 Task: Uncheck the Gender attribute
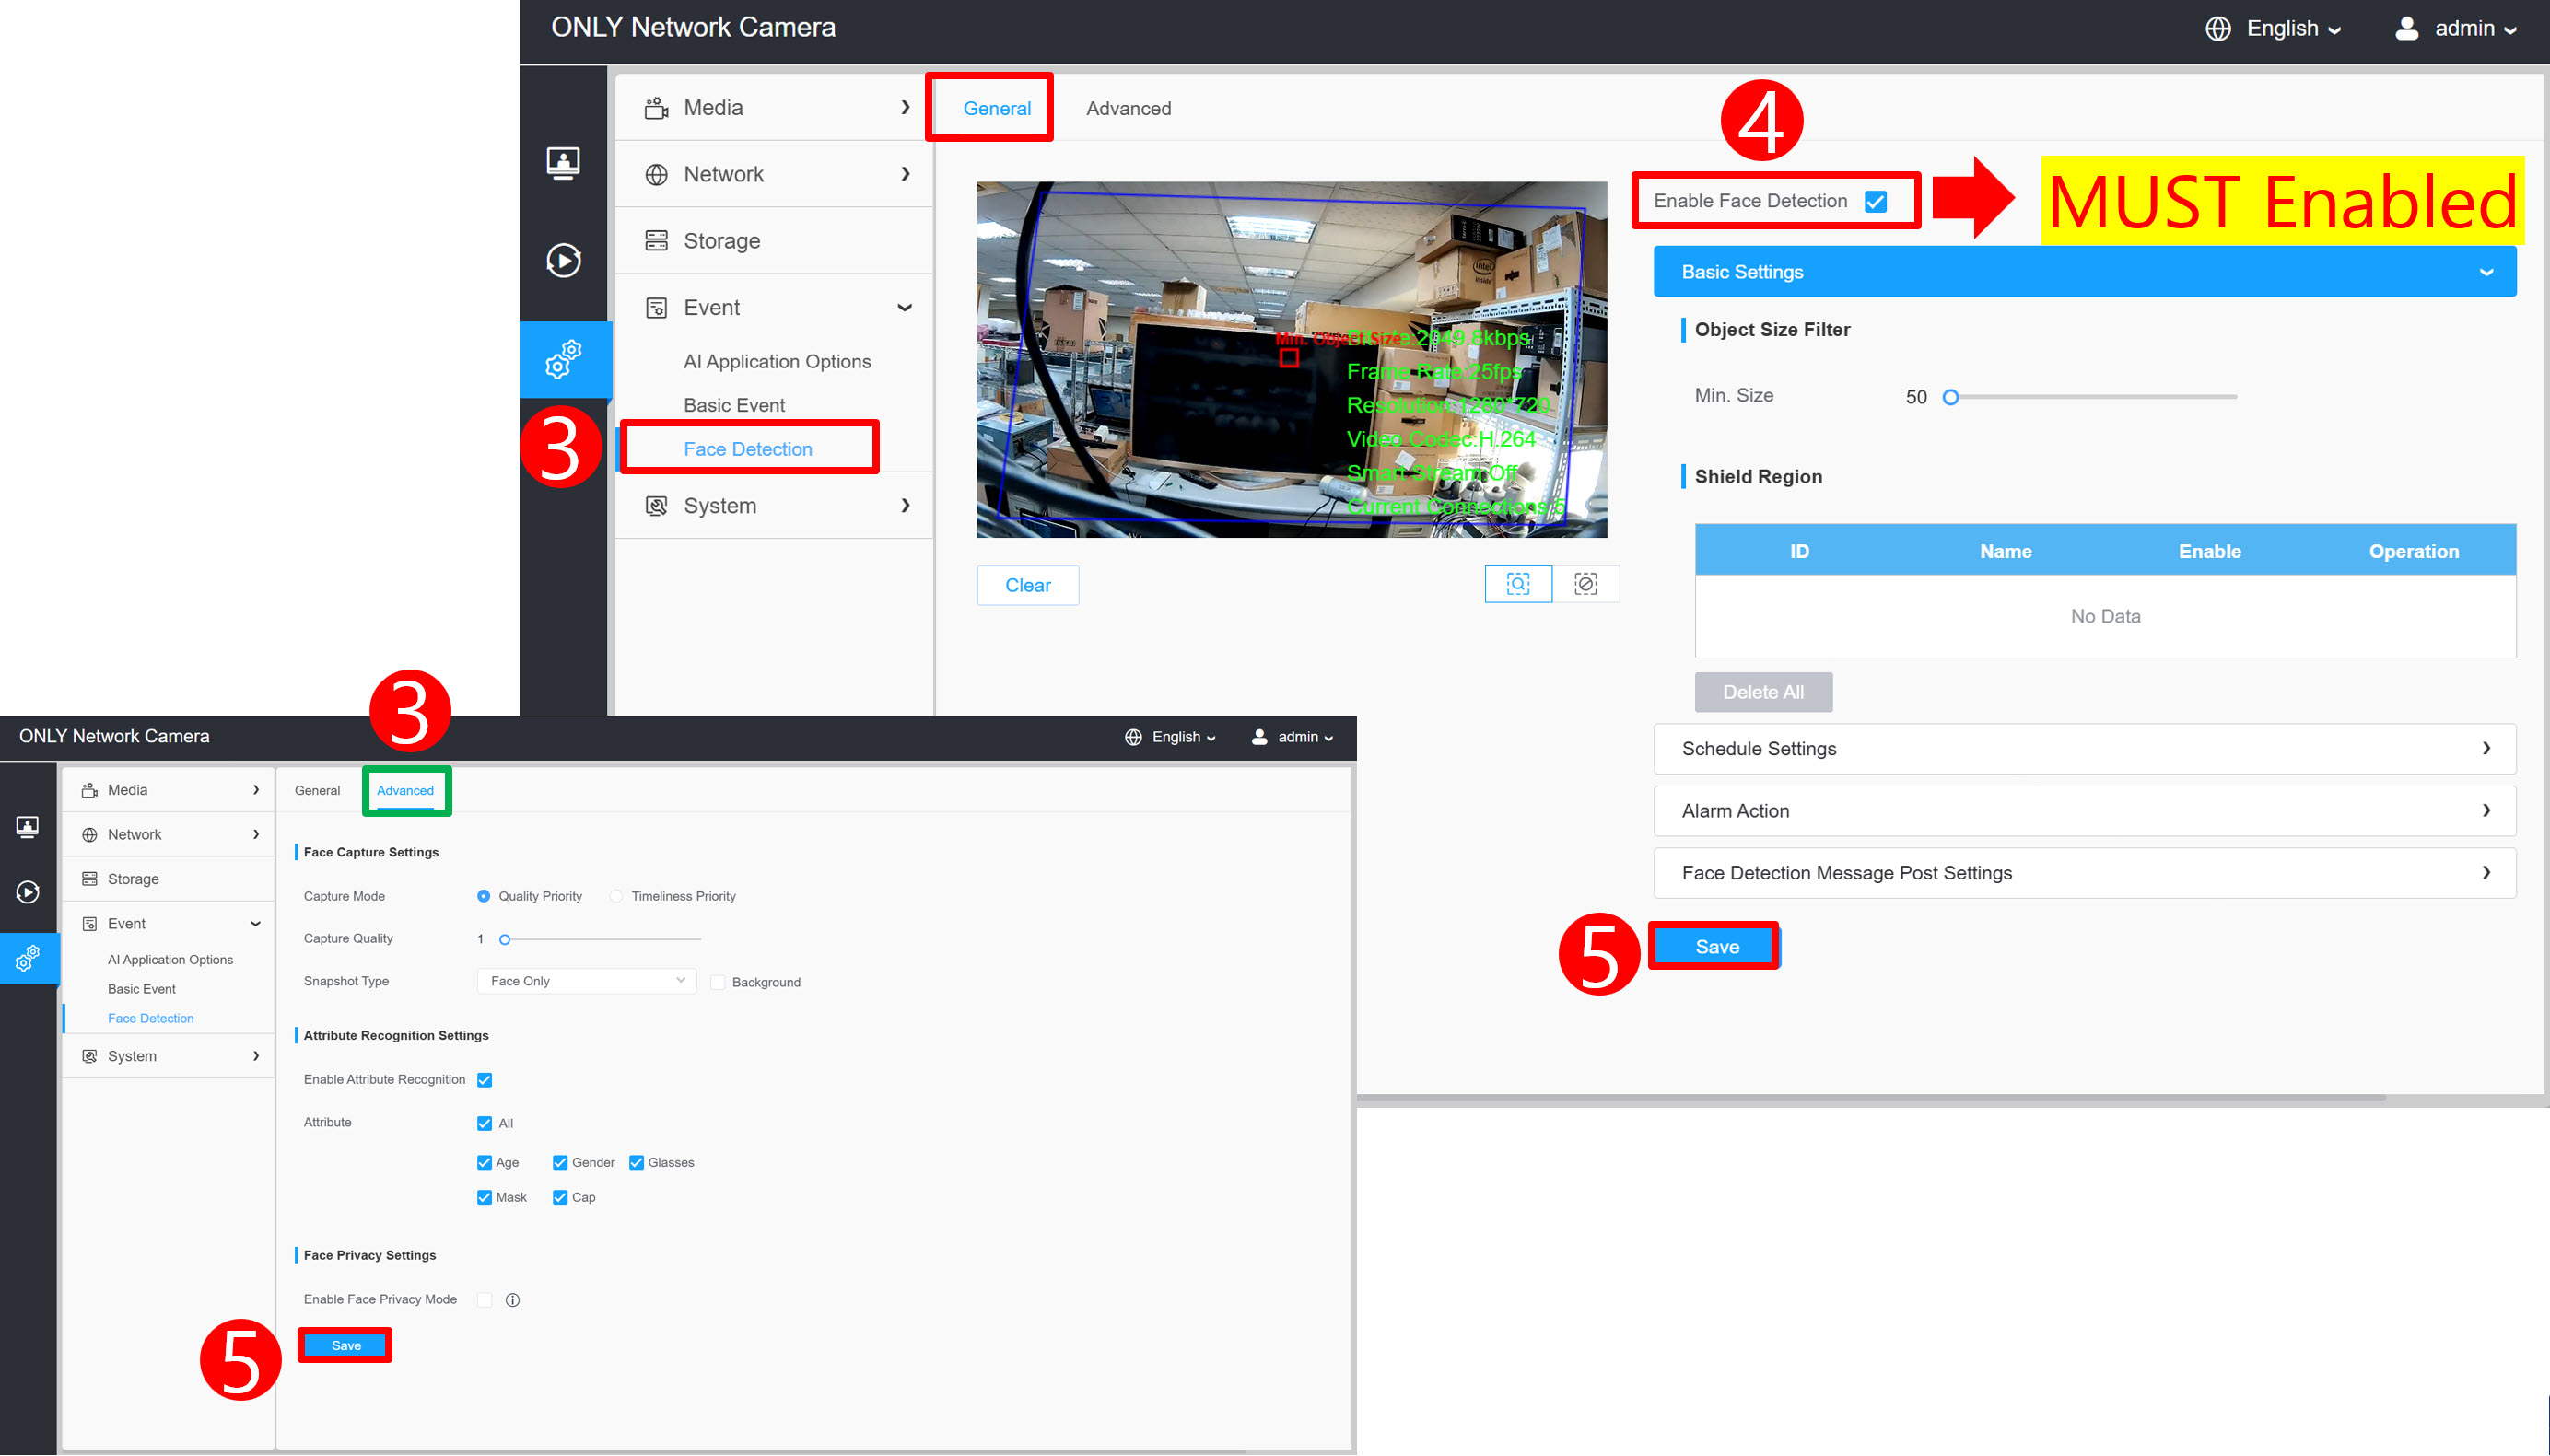(x=560, y=1162)
